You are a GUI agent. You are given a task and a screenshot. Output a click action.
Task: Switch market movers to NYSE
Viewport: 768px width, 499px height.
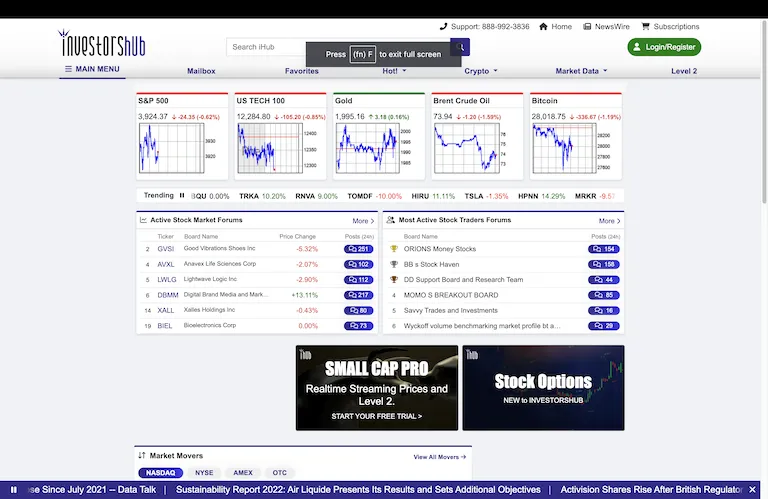(x=204, y=472)
